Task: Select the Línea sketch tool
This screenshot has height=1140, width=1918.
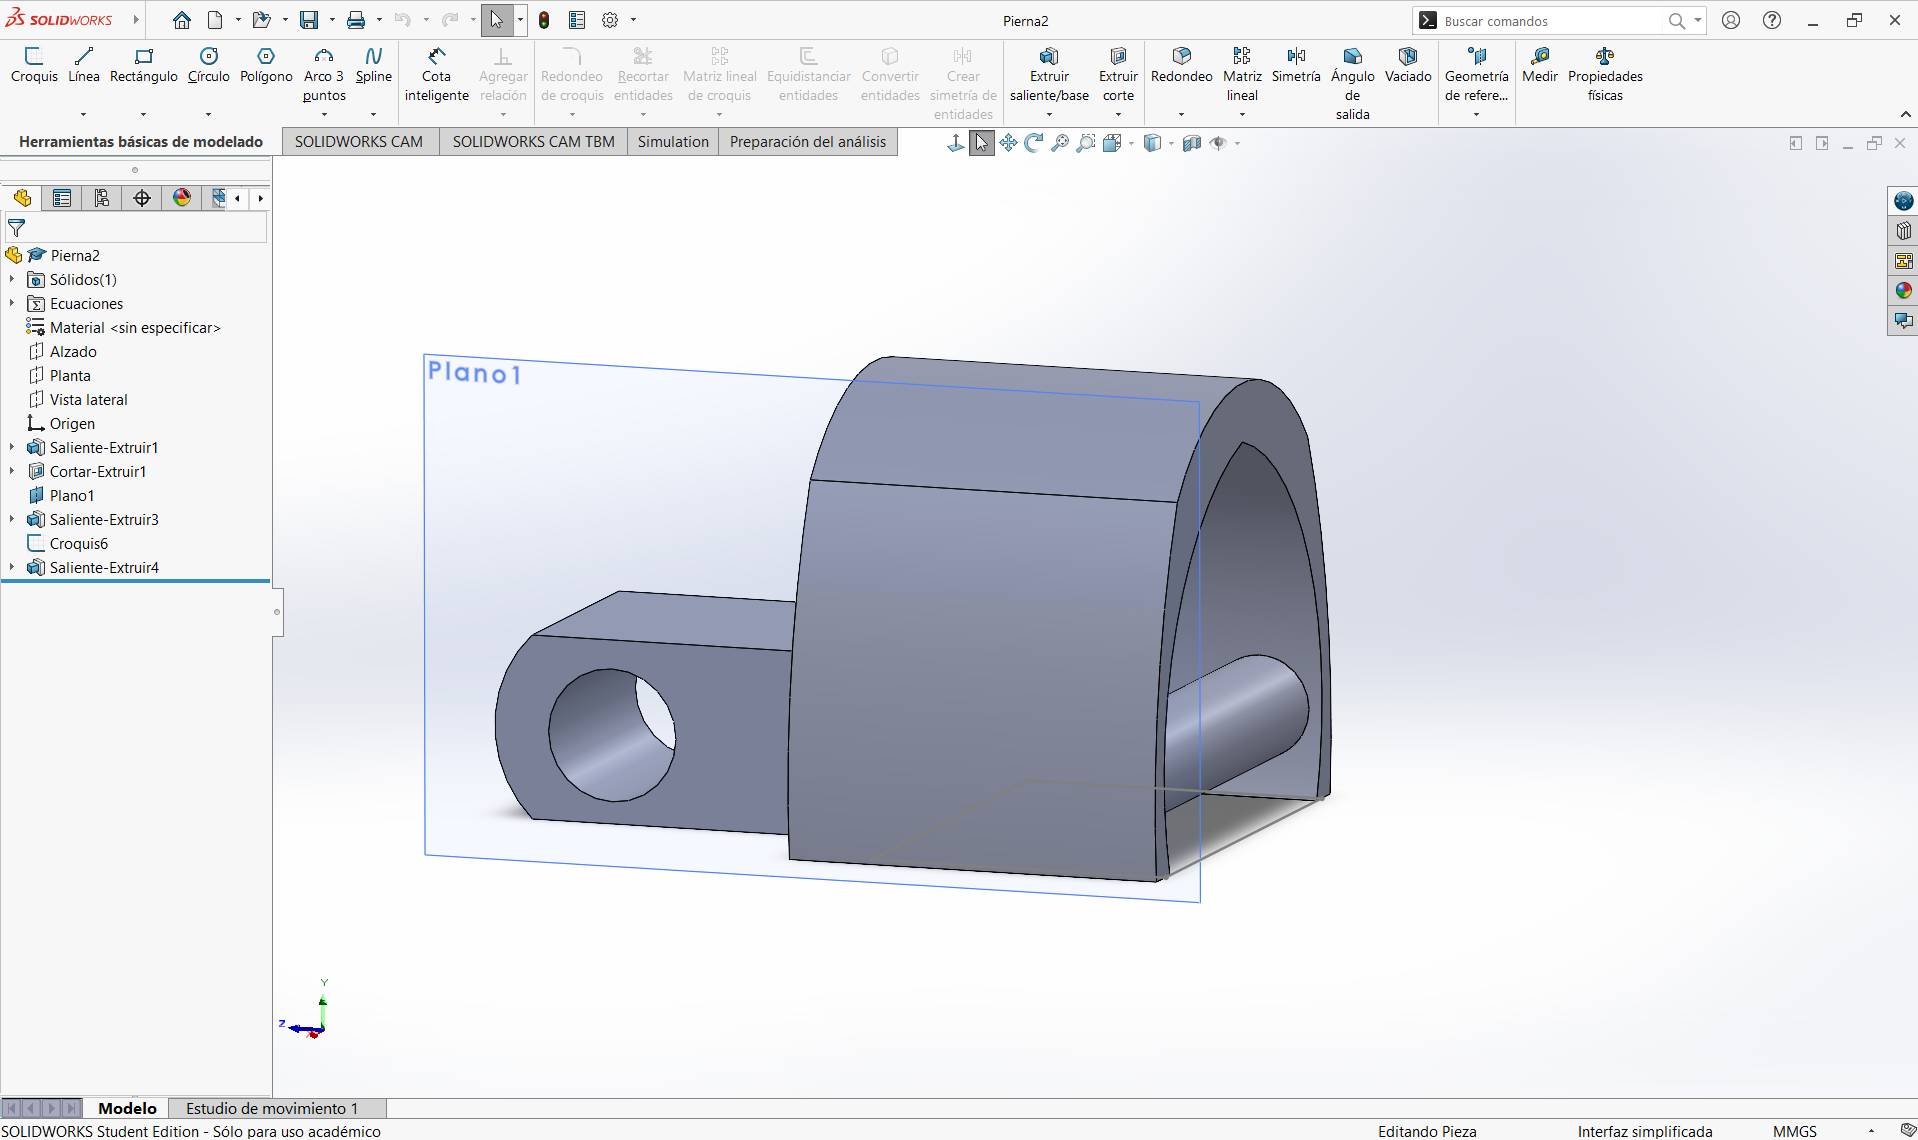Action: coord(84,65)
